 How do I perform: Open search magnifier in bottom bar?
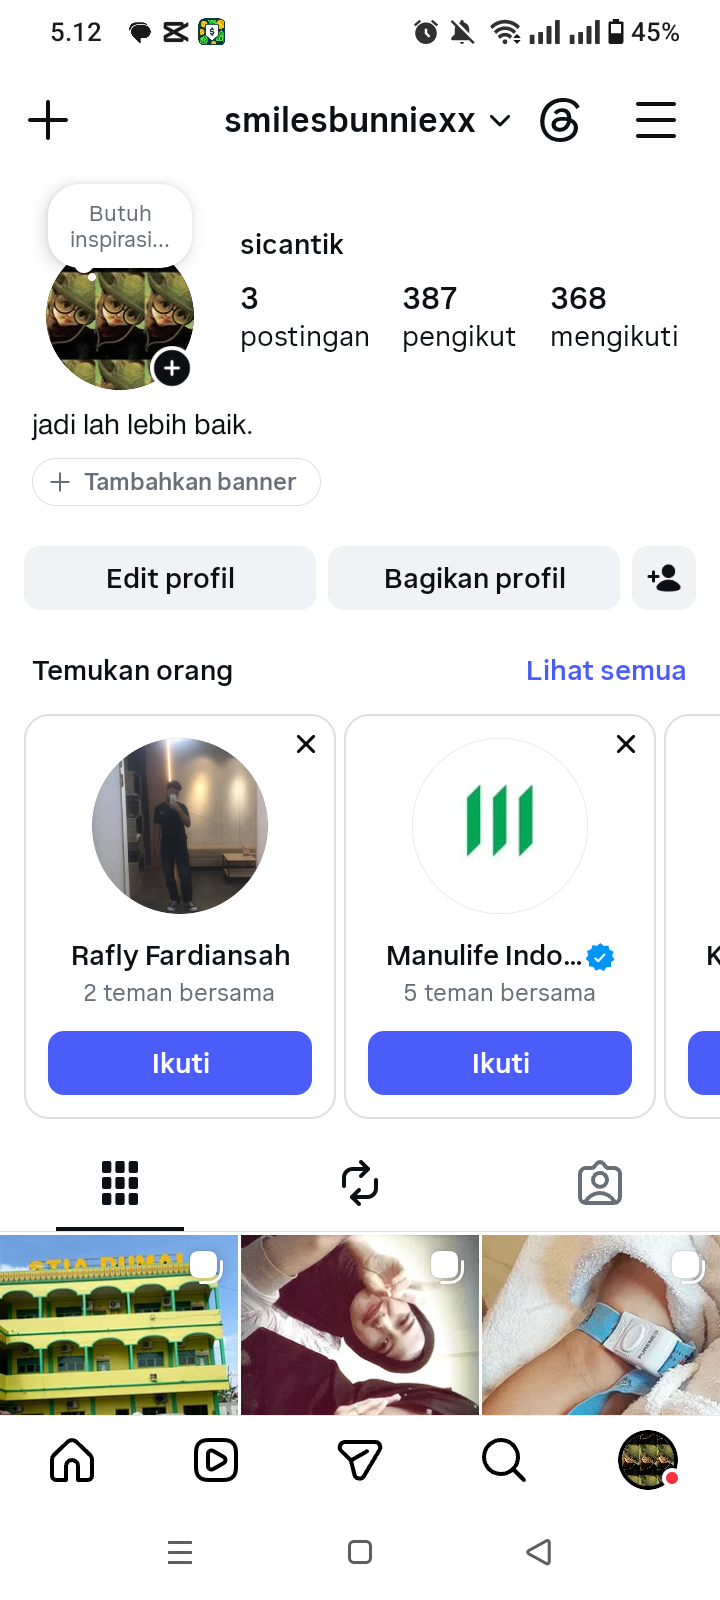[504, 1461]
